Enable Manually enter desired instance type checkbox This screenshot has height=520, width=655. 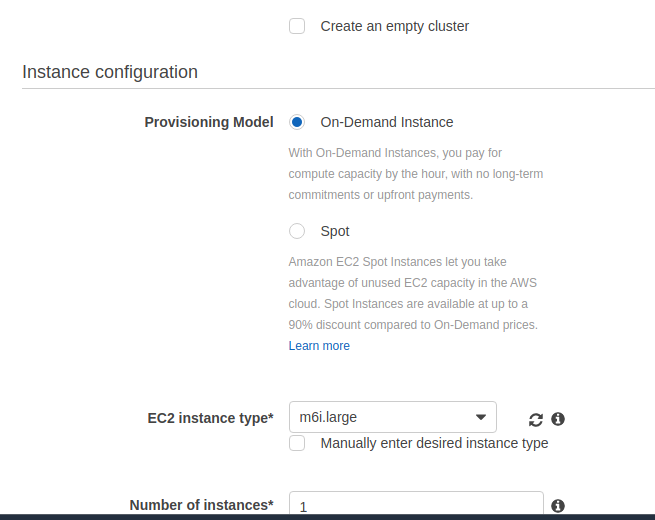[297, 443]
